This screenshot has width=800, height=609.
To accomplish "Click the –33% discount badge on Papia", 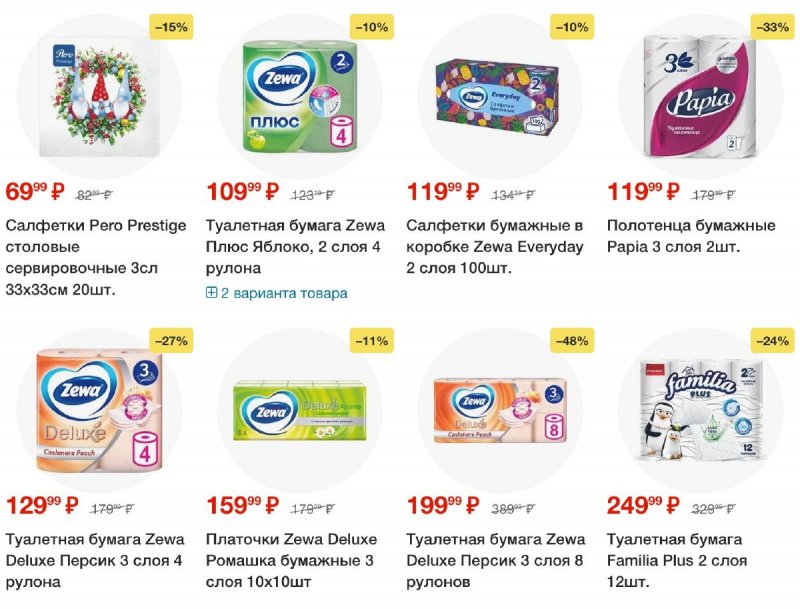I will 772,27.
